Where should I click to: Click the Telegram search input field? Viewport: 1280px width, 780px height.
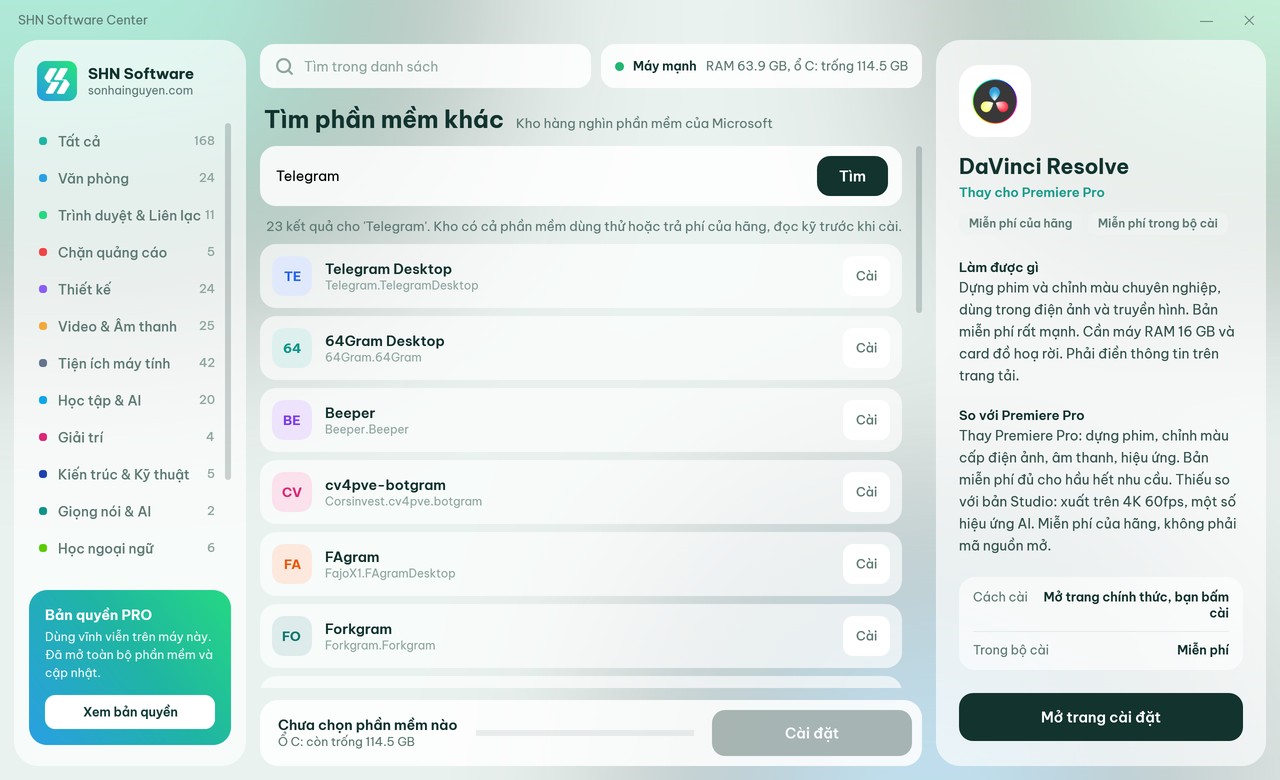point(540,176)
